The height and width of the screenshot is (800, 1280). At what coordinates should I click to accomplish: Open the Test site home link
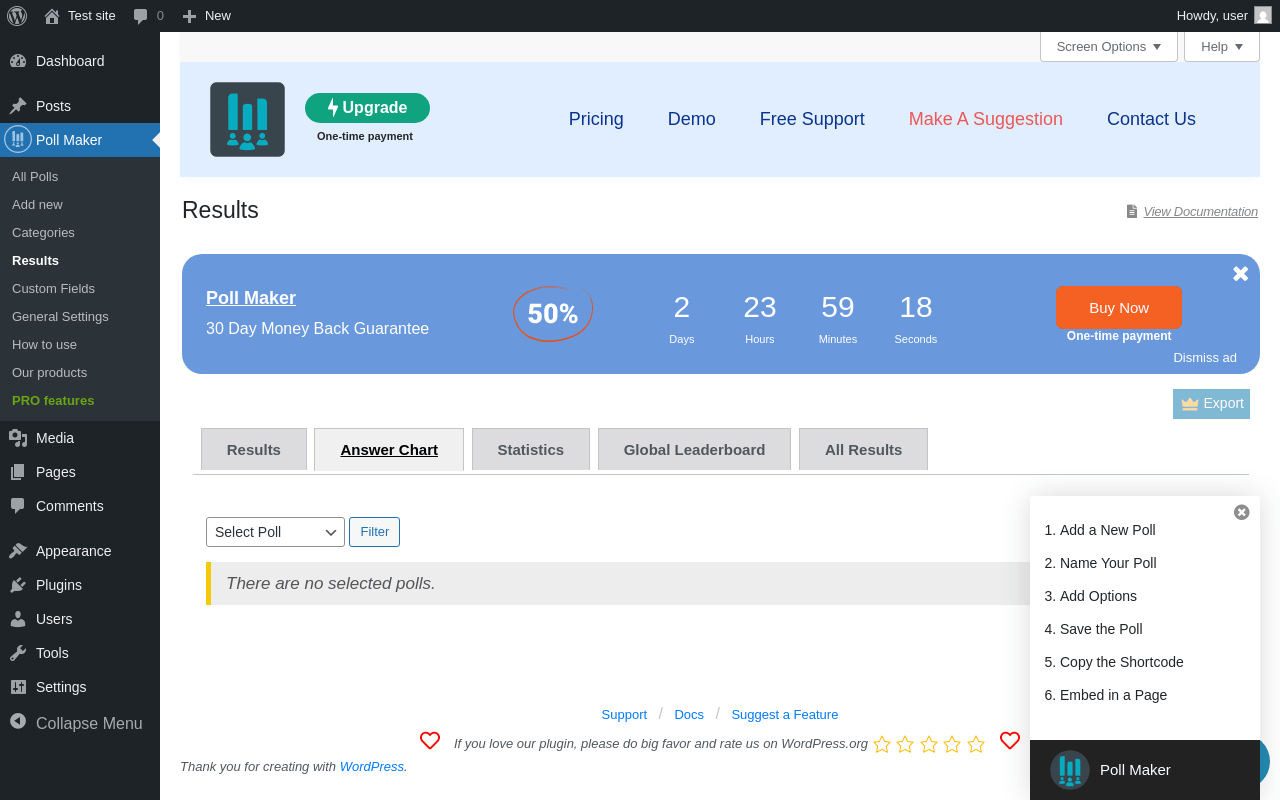coord(80,16)
